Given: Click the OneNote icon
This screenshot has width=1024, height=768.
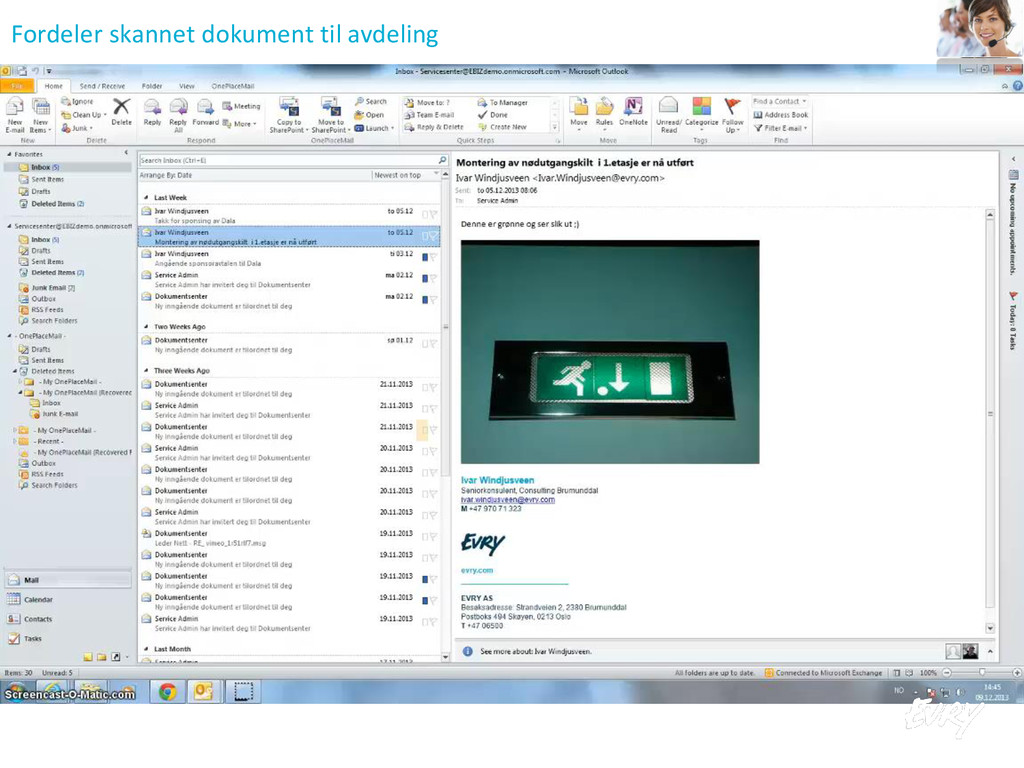Looking at the screenshot, I should click(633, 106).
